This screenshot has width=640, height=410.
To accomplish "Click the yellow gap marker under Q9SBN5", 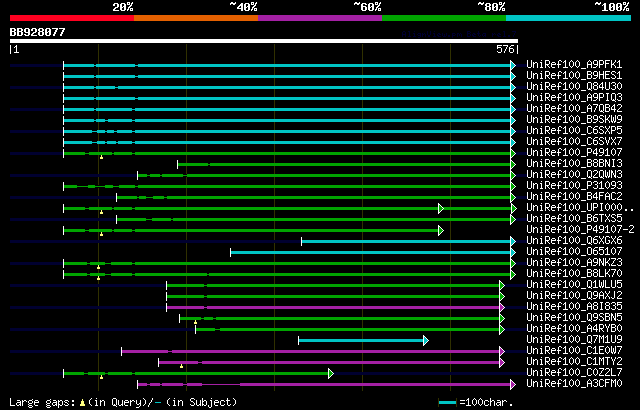I will [x=196, y=322].
